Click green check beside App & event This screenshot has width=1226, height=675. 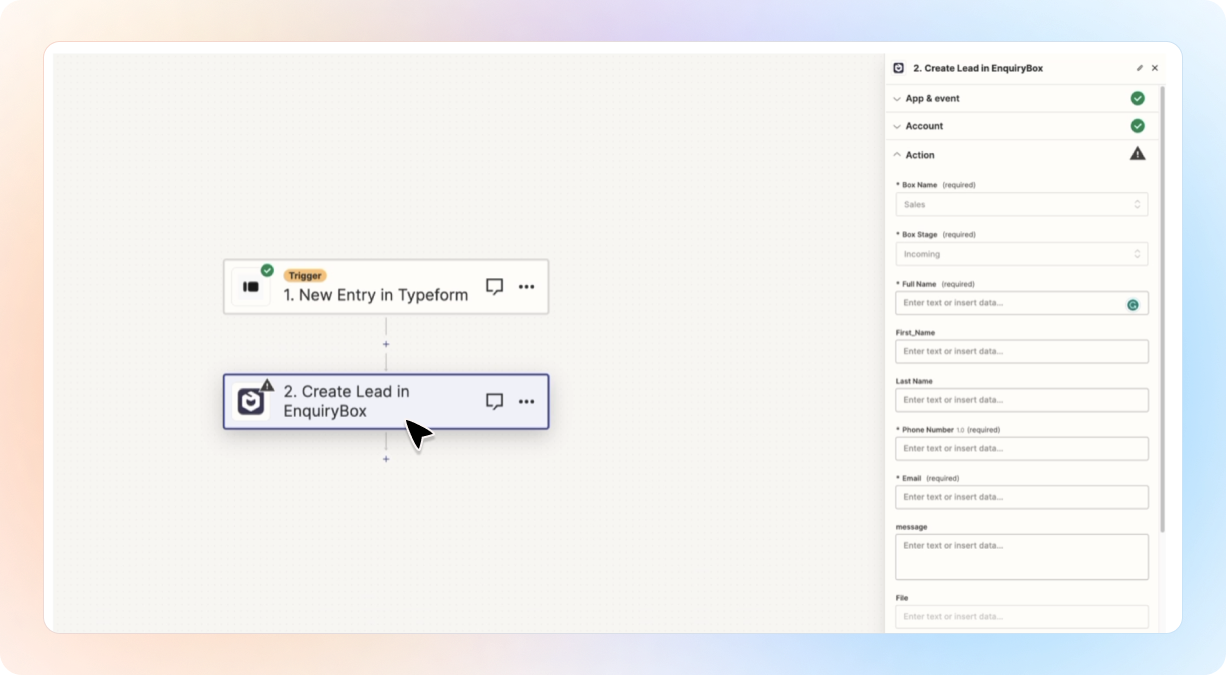pos(1137,98)
